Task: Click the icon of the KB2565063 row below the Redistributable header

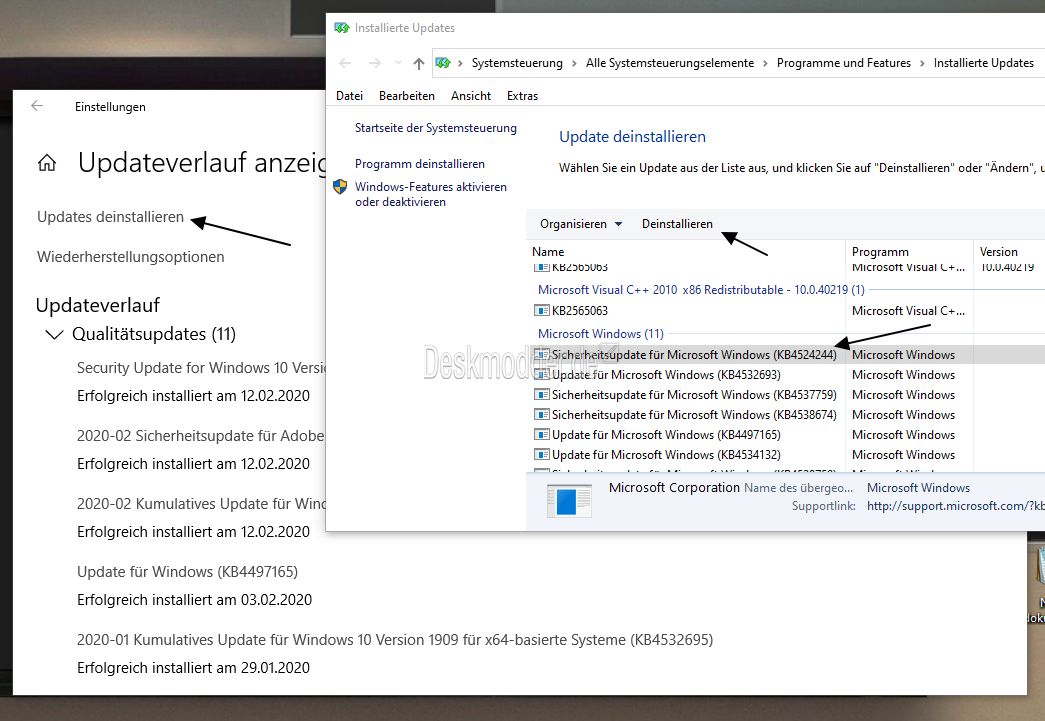Action: coord(541,311)
